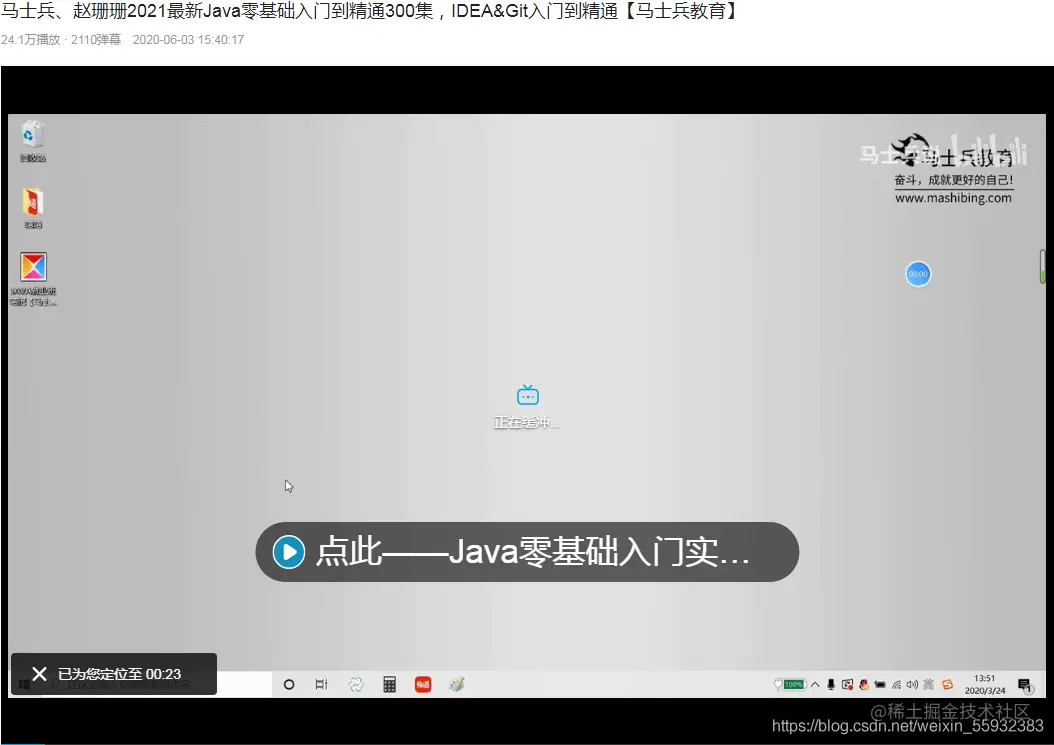Click the 正在缓冲 buffering label
This screenshot has height=745, width=1054.
pyautogui.click(x=526, y=422)
